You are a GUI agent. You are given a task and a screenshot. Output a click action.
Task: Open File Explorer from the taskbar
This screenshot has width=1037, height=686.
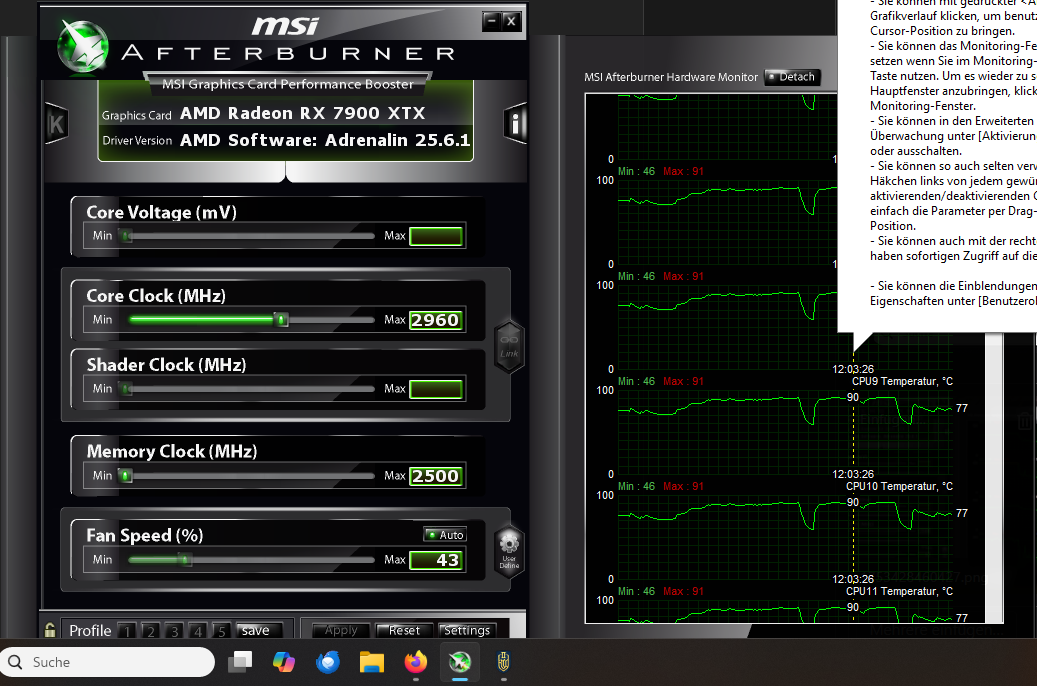click(x=372, y=662)
